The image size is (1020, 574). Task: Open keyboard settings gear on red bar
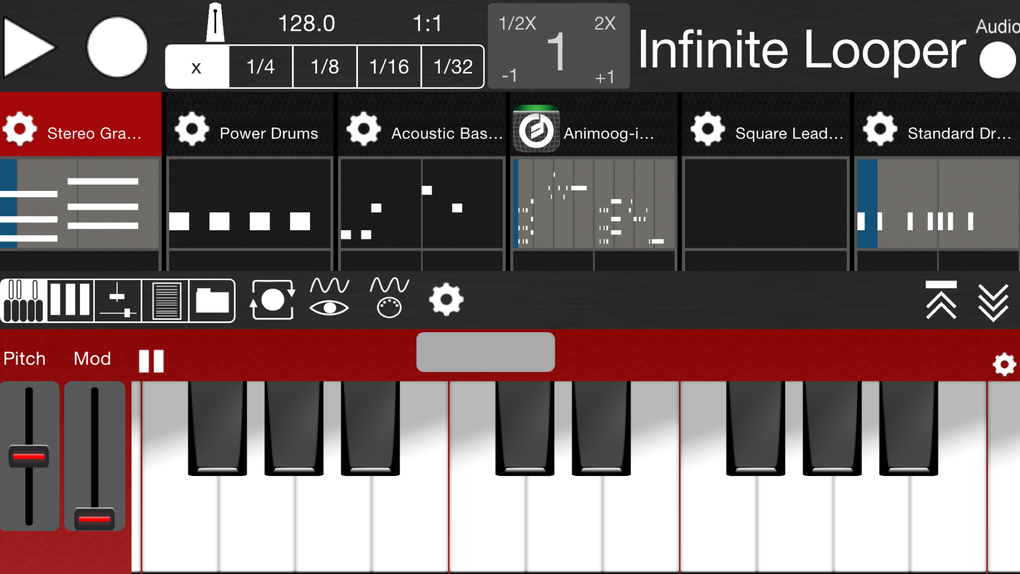tap(1004, 364)
